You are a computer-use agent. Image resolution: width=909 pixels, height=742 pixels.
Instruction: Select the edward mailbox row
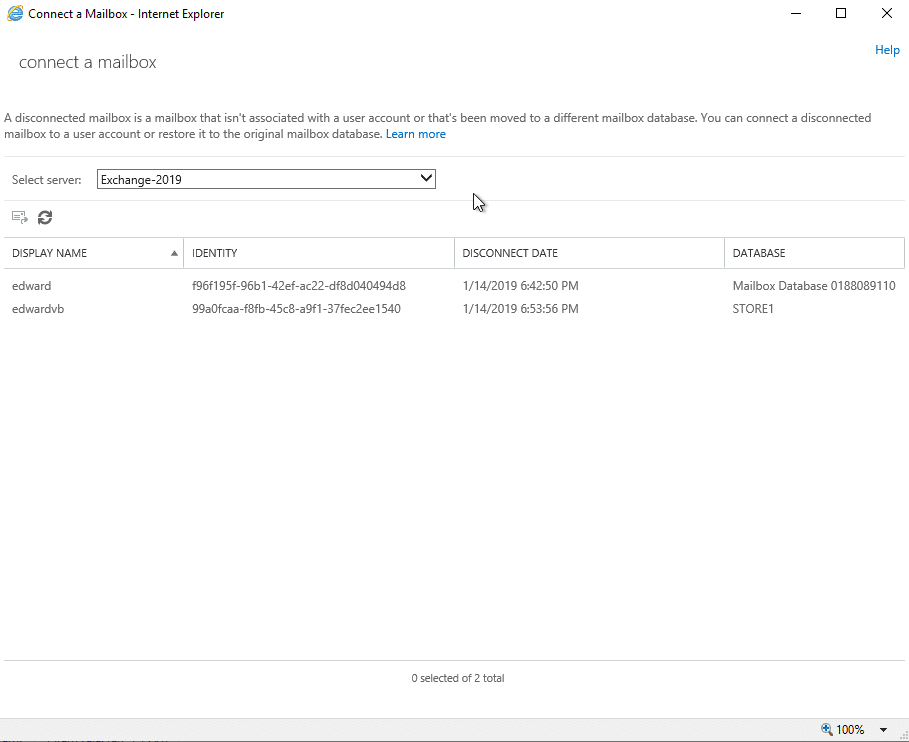click(454, 286)
